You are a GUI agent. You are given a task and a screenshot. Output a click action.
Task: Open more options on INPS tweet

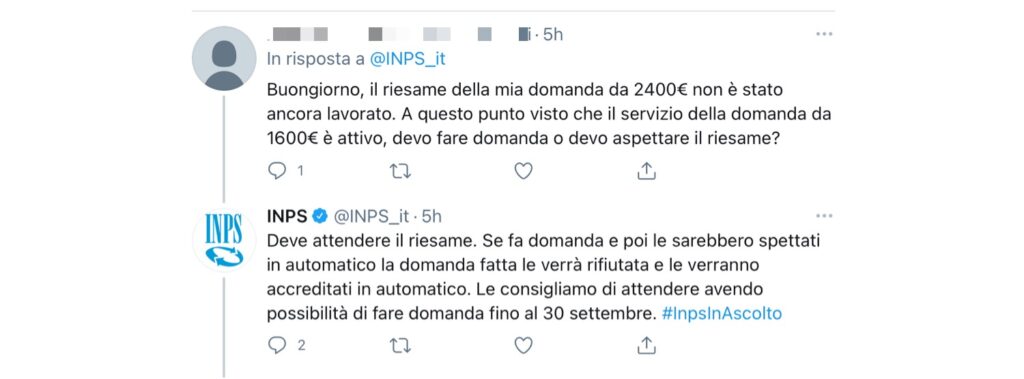pos(824,216)
